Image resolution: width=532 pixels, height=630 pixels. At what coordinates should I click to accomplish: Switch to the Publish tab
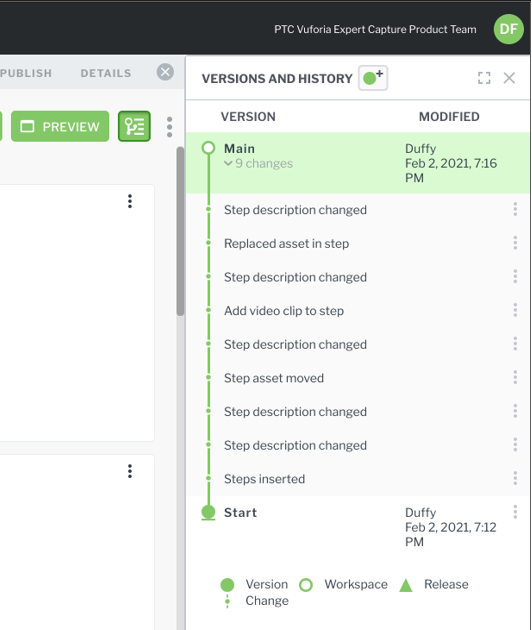(26, 73)
